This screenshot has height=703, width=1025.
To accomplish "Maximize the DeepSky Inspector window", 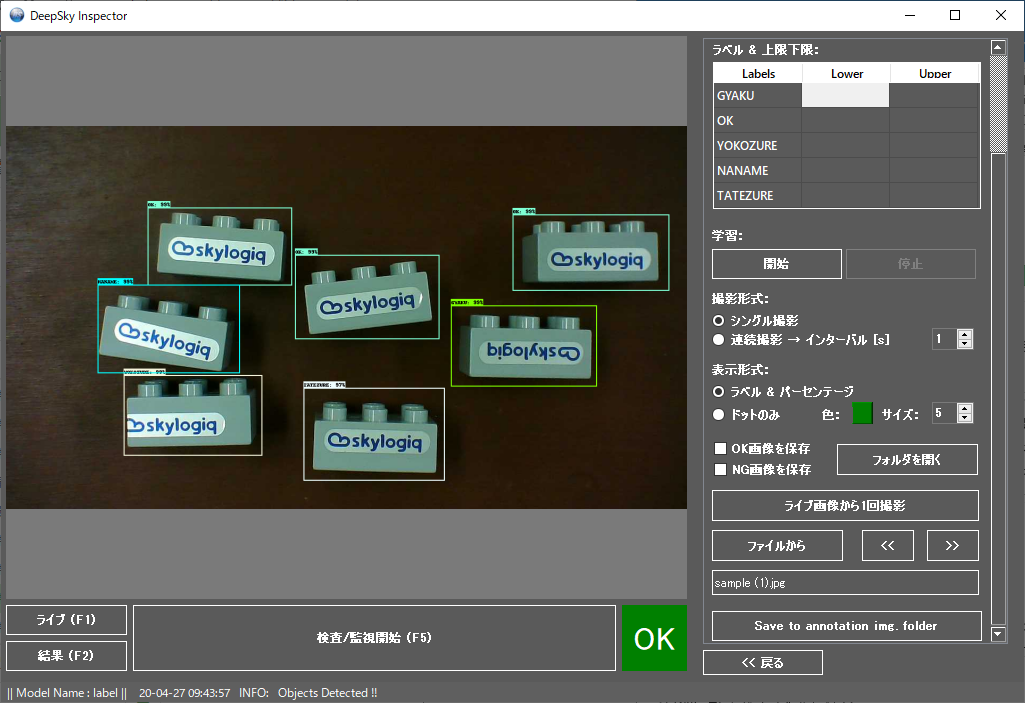I will [955, 15].
